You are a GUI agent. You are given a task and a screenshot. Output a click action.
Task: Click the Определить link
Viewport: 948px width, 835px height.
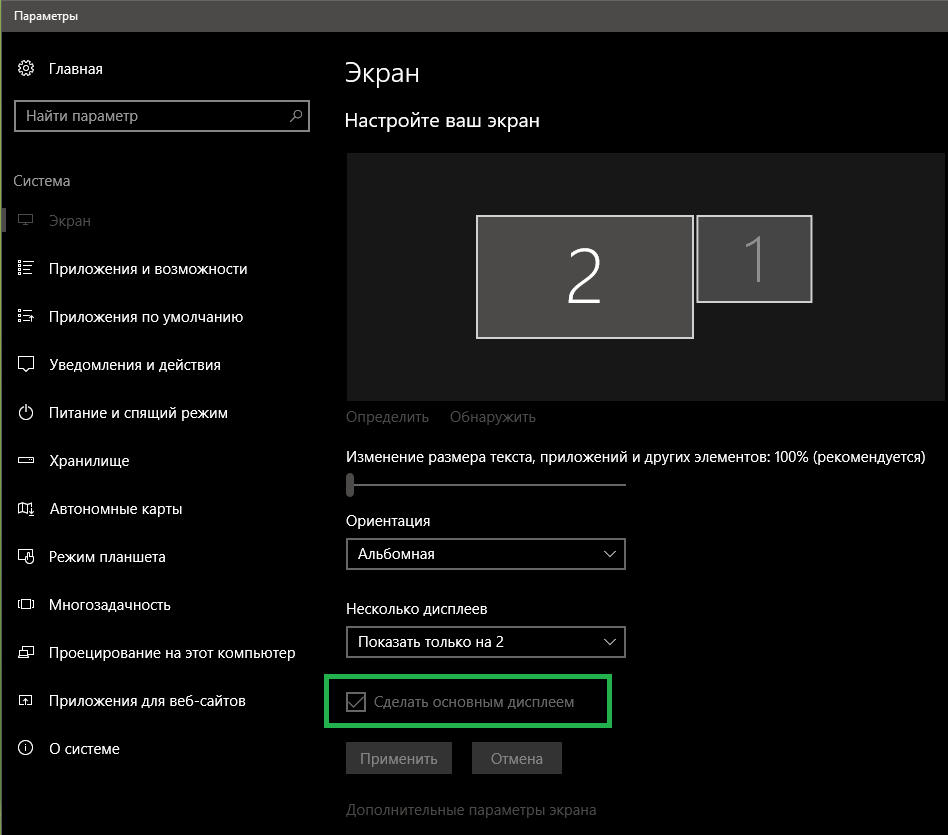[x=387, y=417]
